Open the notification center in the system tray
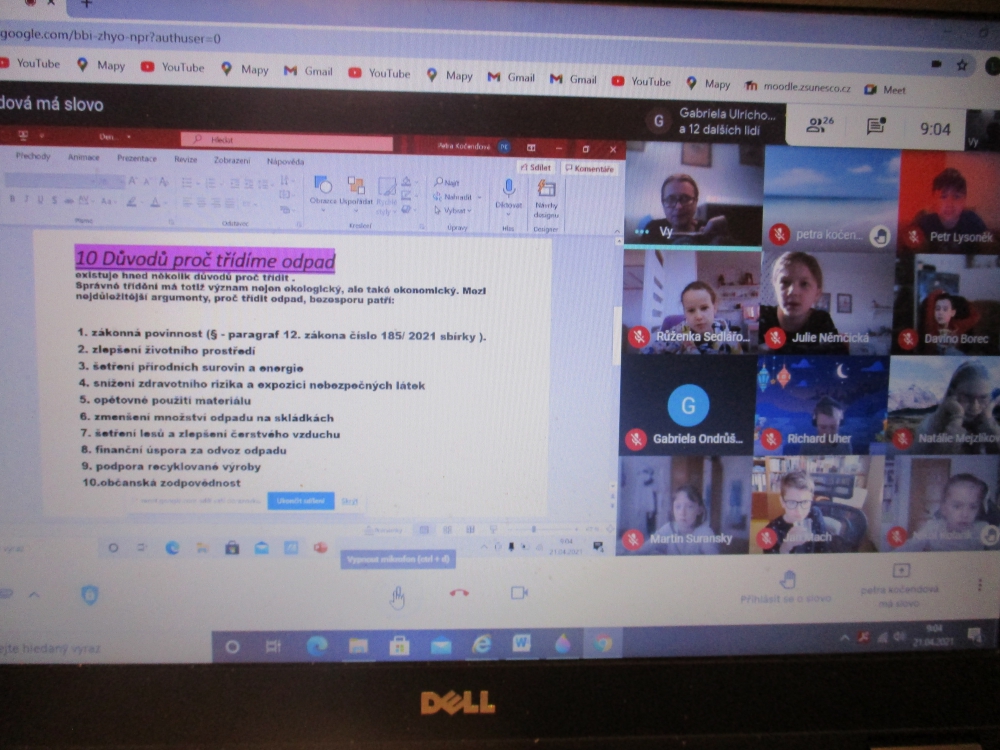The height and width of the screenshot is (750, 1000). [x=974, y=635]
